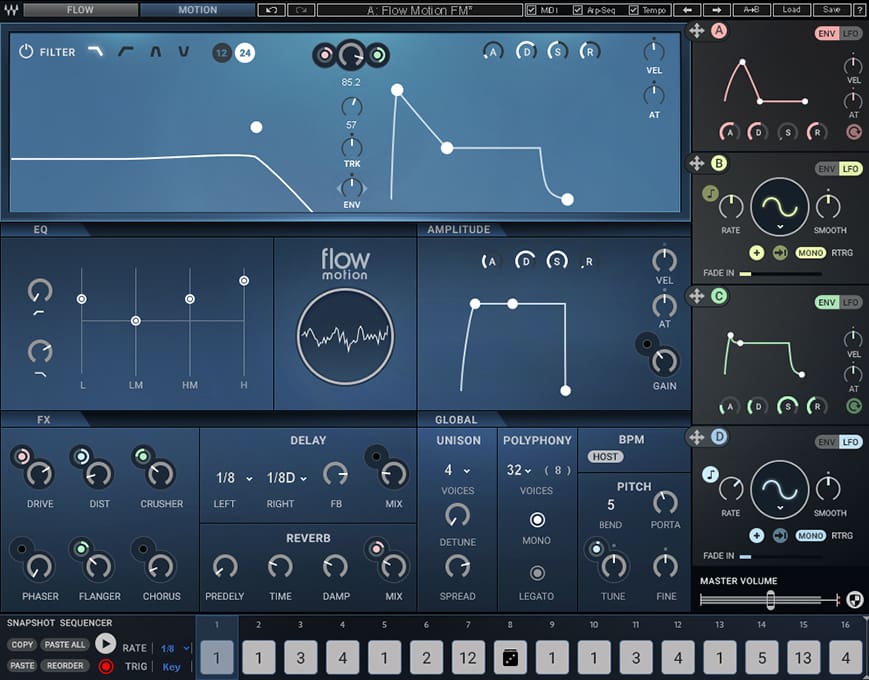Screen dimensions: 869x680
Task: Adjust the Master Volume slider
Action: tap(770, 600)
